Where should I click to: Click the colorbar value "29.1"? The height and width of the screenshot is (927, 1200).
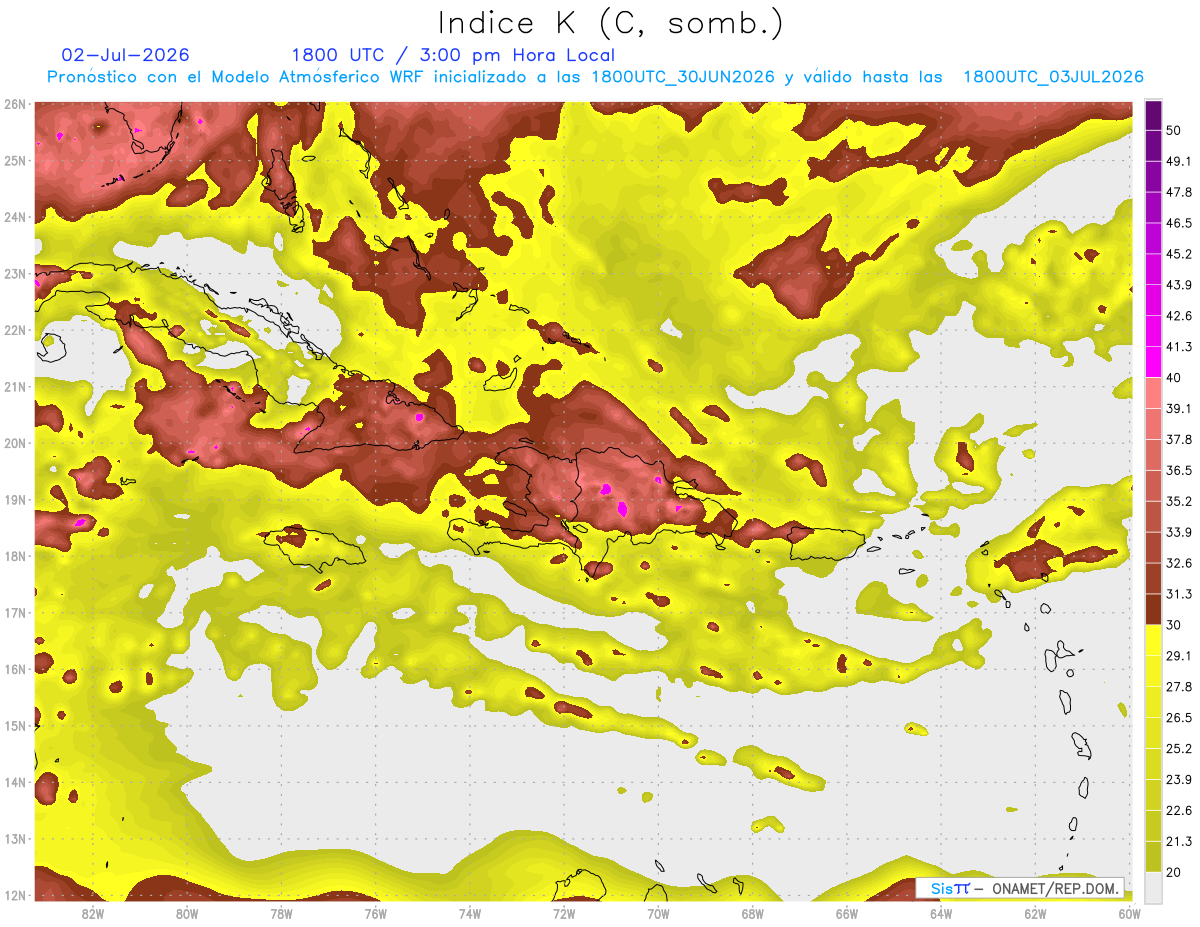click(x=1180, y=656)
